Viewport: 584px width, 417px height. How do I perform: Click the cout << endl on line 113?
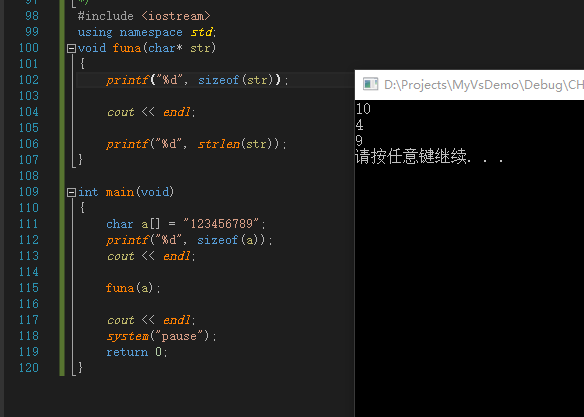(151, 256)
